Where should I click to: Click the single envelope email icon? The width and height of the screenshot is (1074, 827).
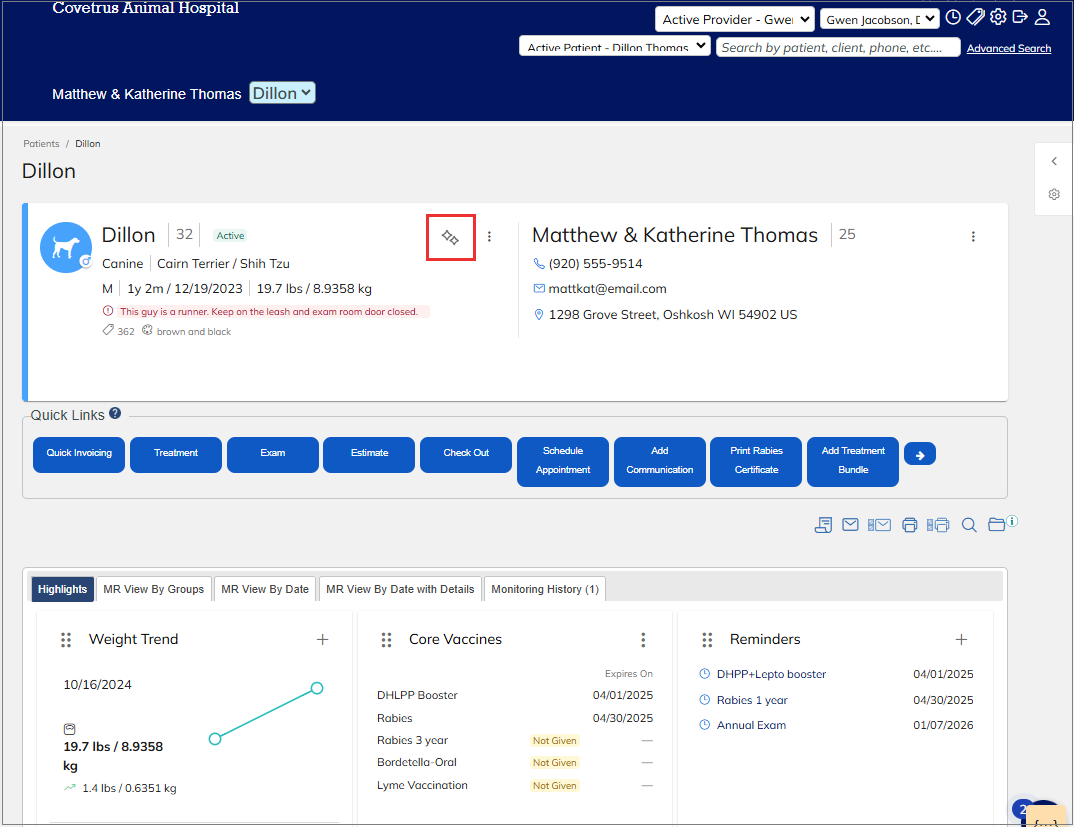tap(850, 524)
